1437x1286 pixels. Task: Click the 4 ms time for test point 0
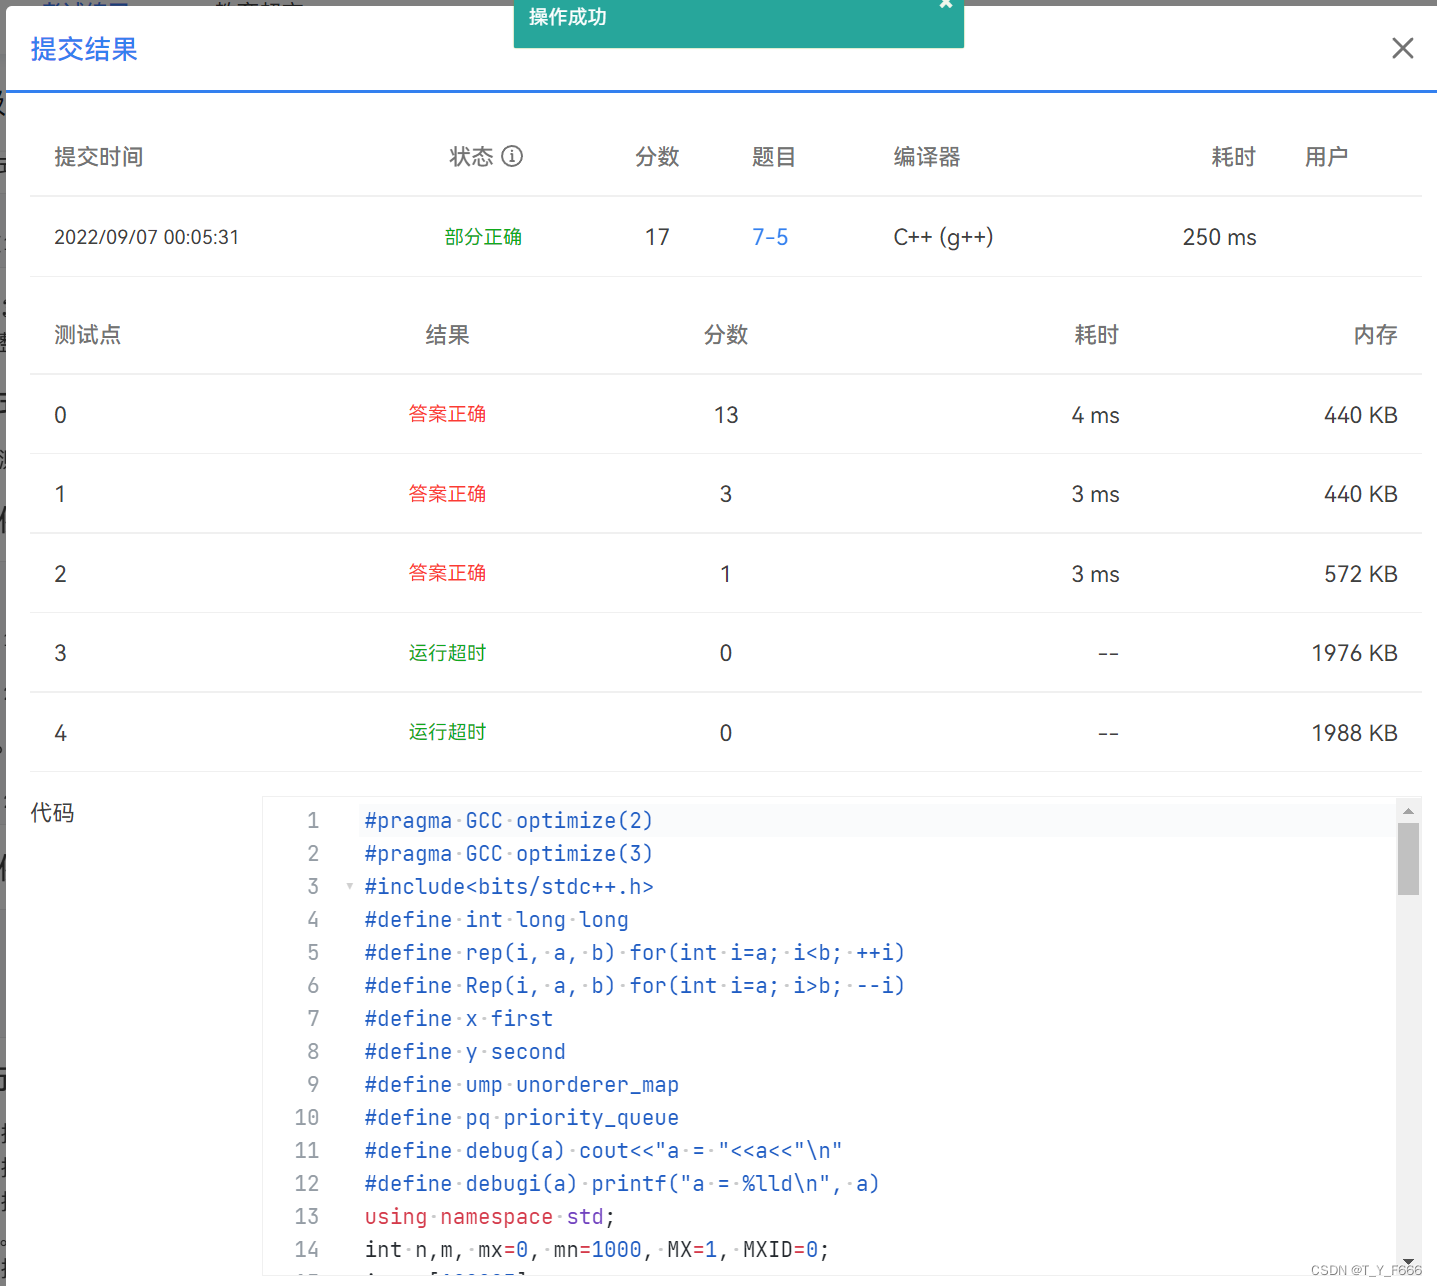[x=1095, y=415]
